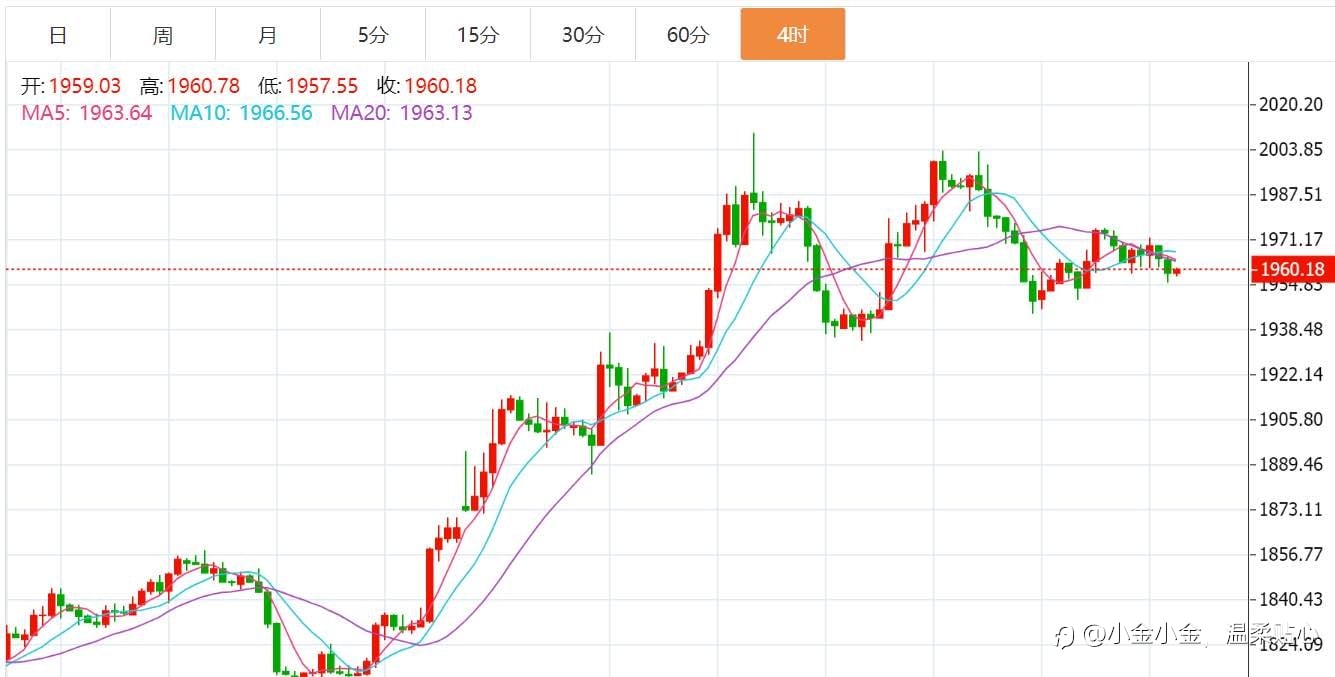Click the highlighted 4时 tab
Viewport: 1335px width, 677px height.
pyautogui.click(x=793, y=35)
